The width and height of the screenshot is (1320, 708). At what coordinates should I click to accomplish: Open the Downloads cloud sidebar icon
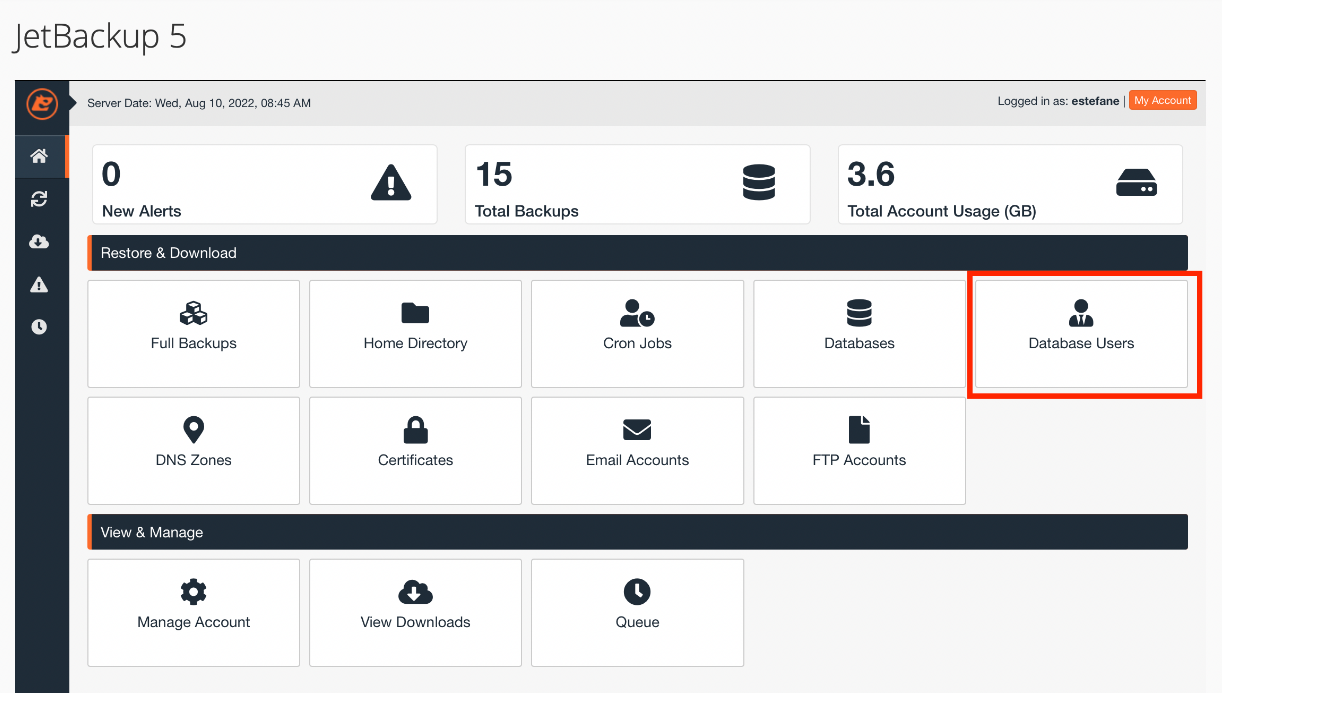click(39, 242)
